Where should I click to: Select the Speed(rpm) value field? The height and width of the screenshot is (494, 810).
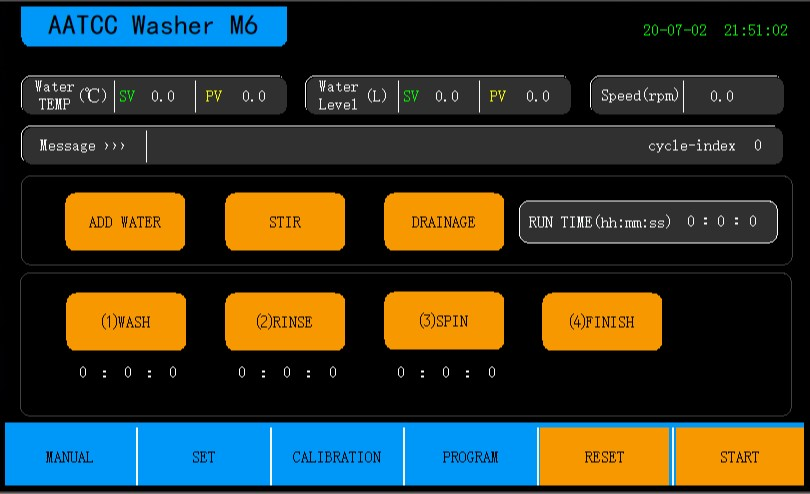click(722, 96)
